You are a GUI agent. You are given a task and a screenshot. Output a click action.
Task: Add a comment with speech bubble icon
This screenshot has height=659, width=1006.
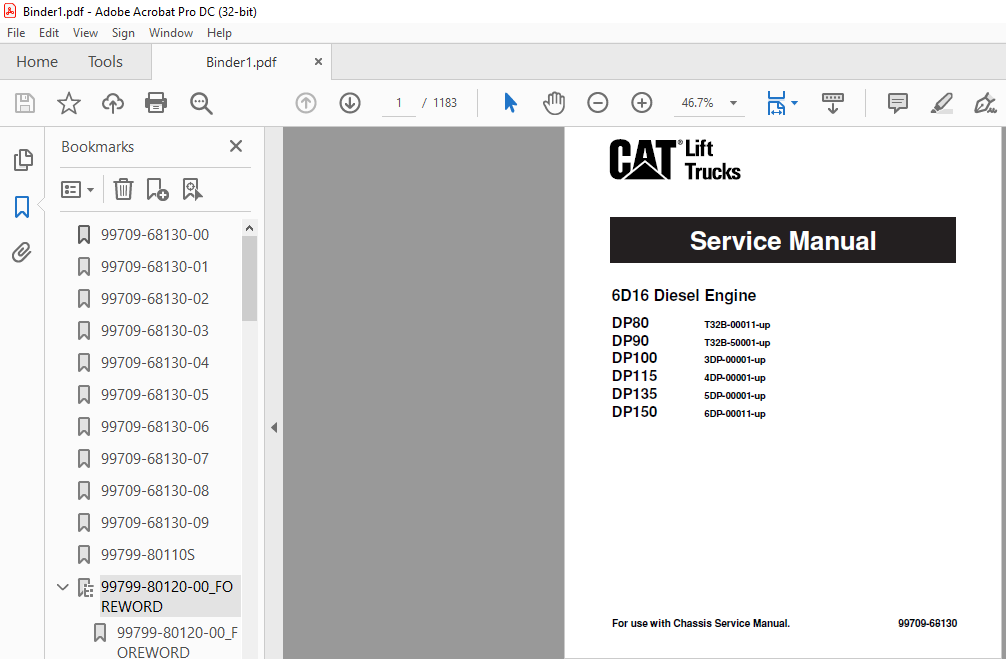898,103
